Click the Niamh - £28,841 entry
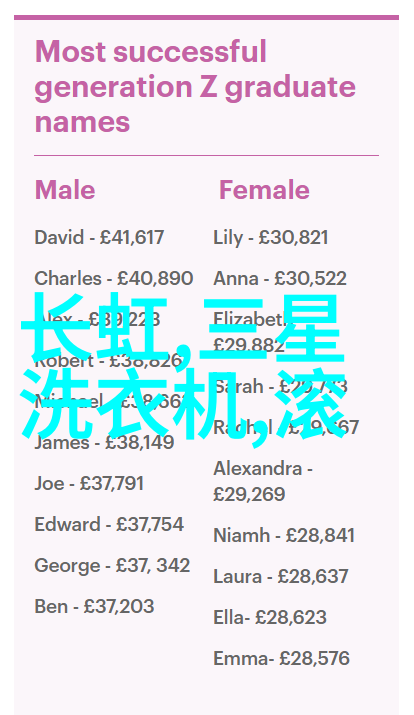 point(284,535)
